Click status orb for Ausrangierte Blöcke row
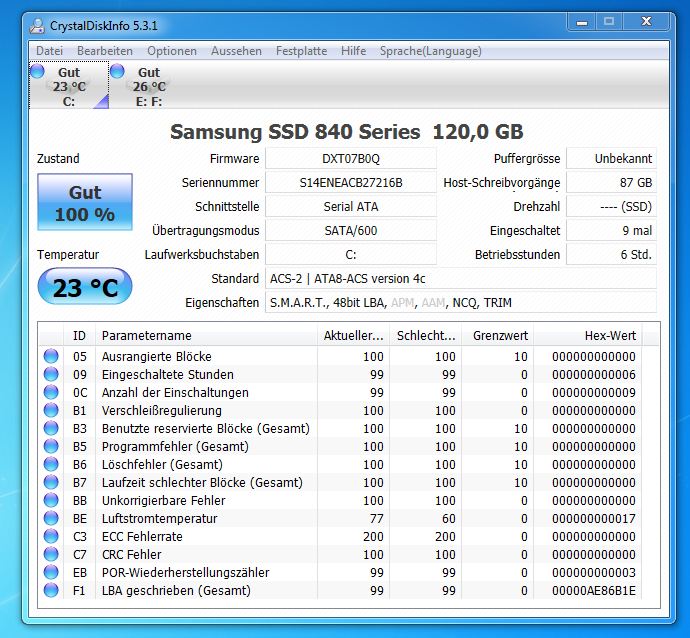The width and height of the screenshot is (690, 638). [x=51, y=356]
